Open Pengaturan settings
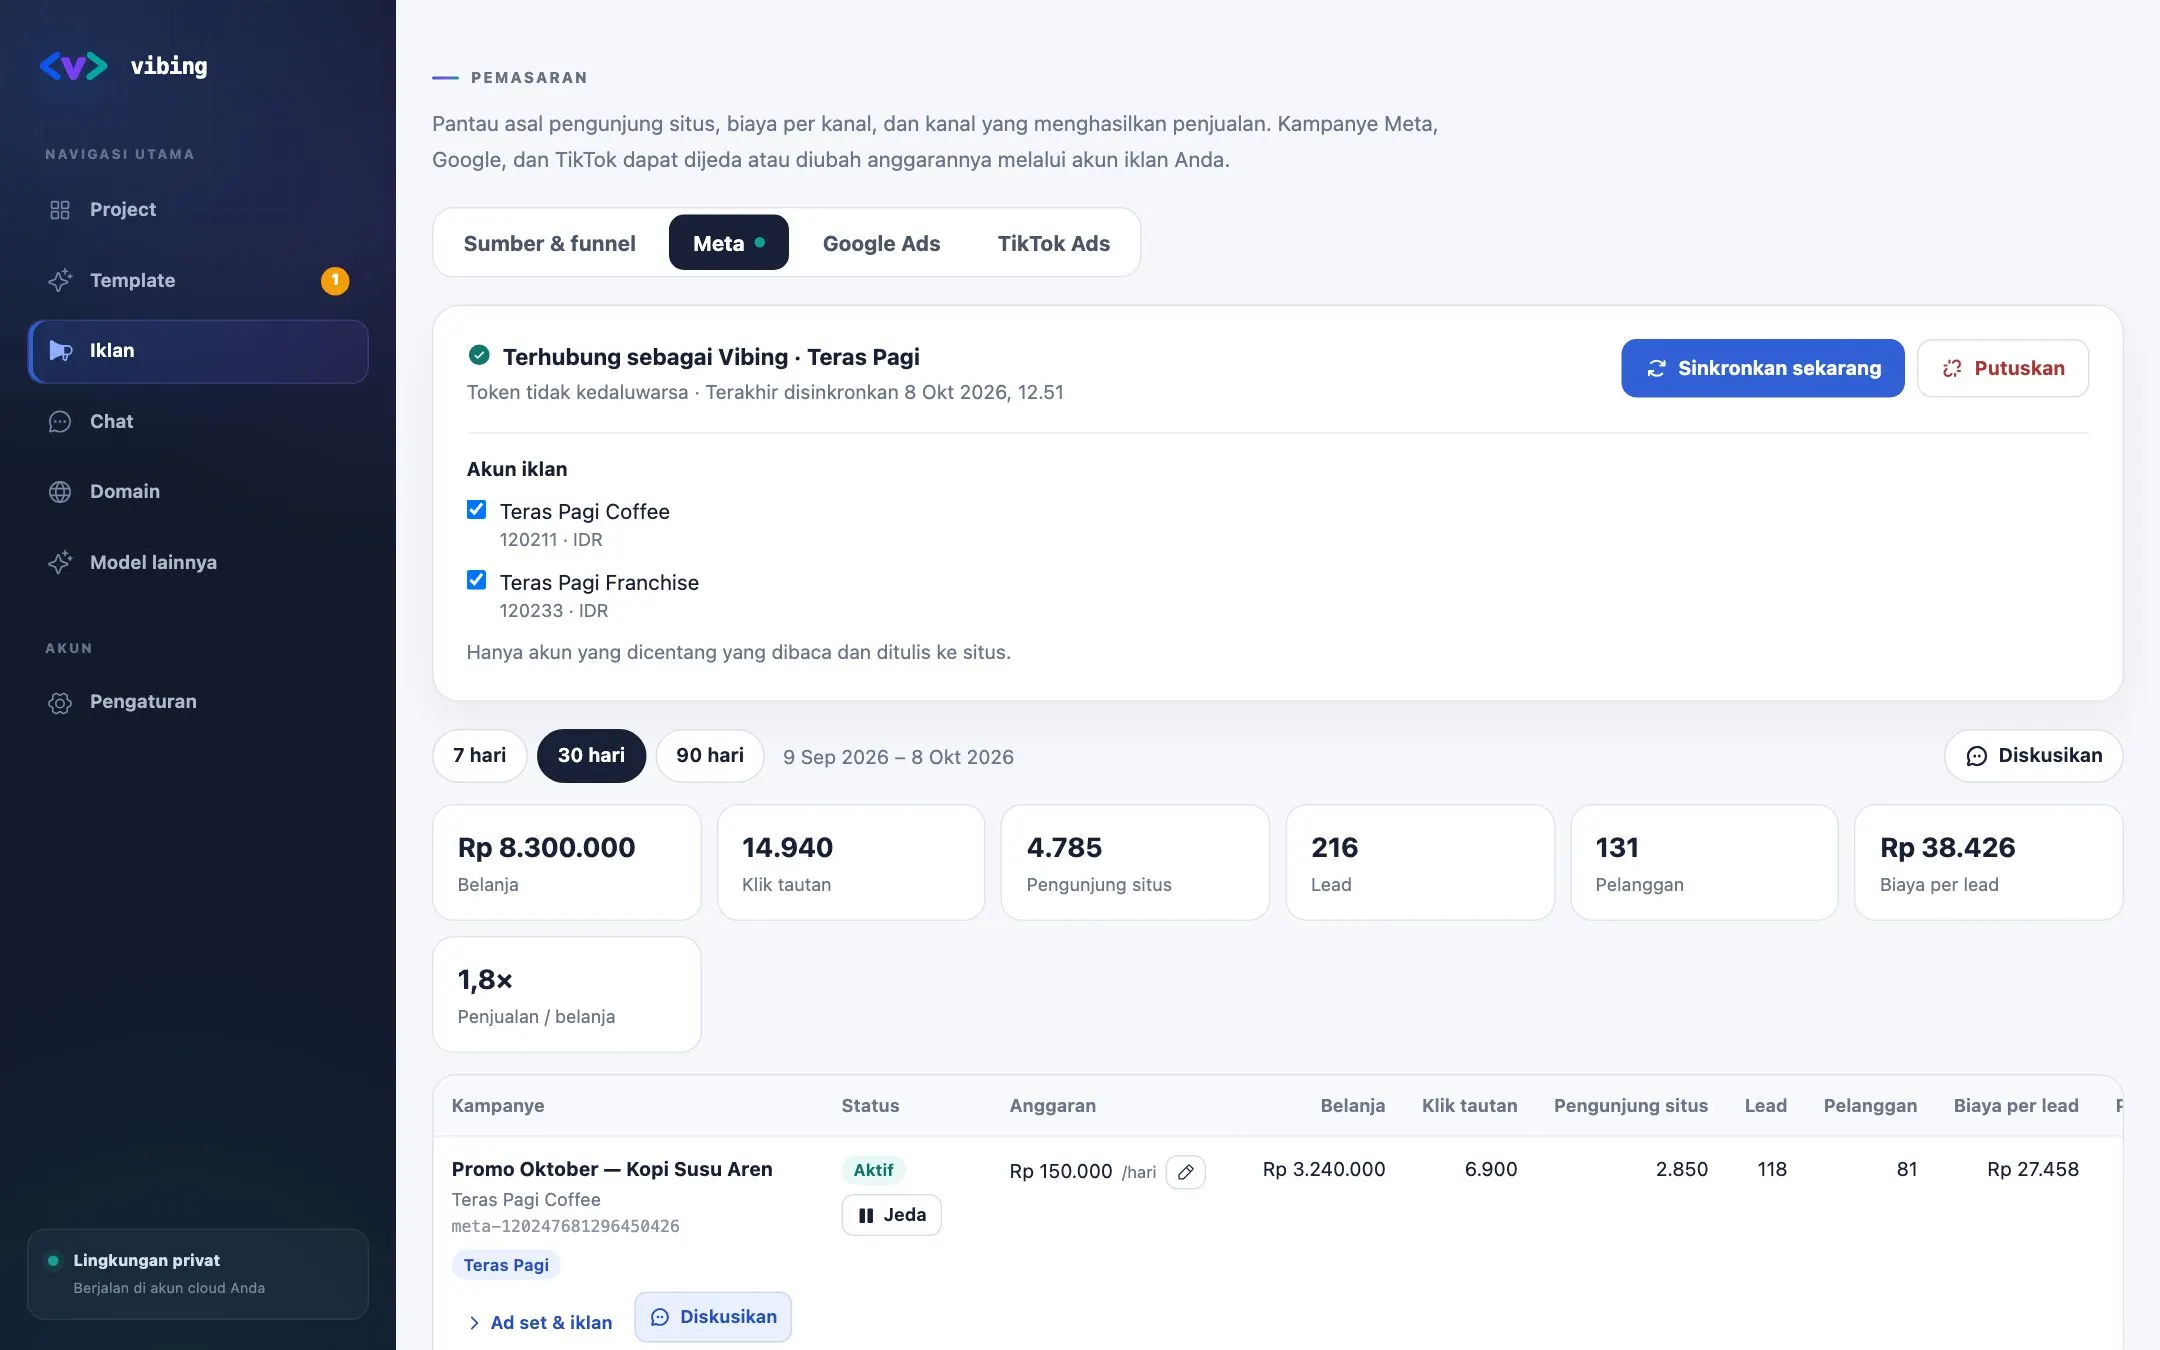This screenshot has height=1350, width=2160. point(198,702)
